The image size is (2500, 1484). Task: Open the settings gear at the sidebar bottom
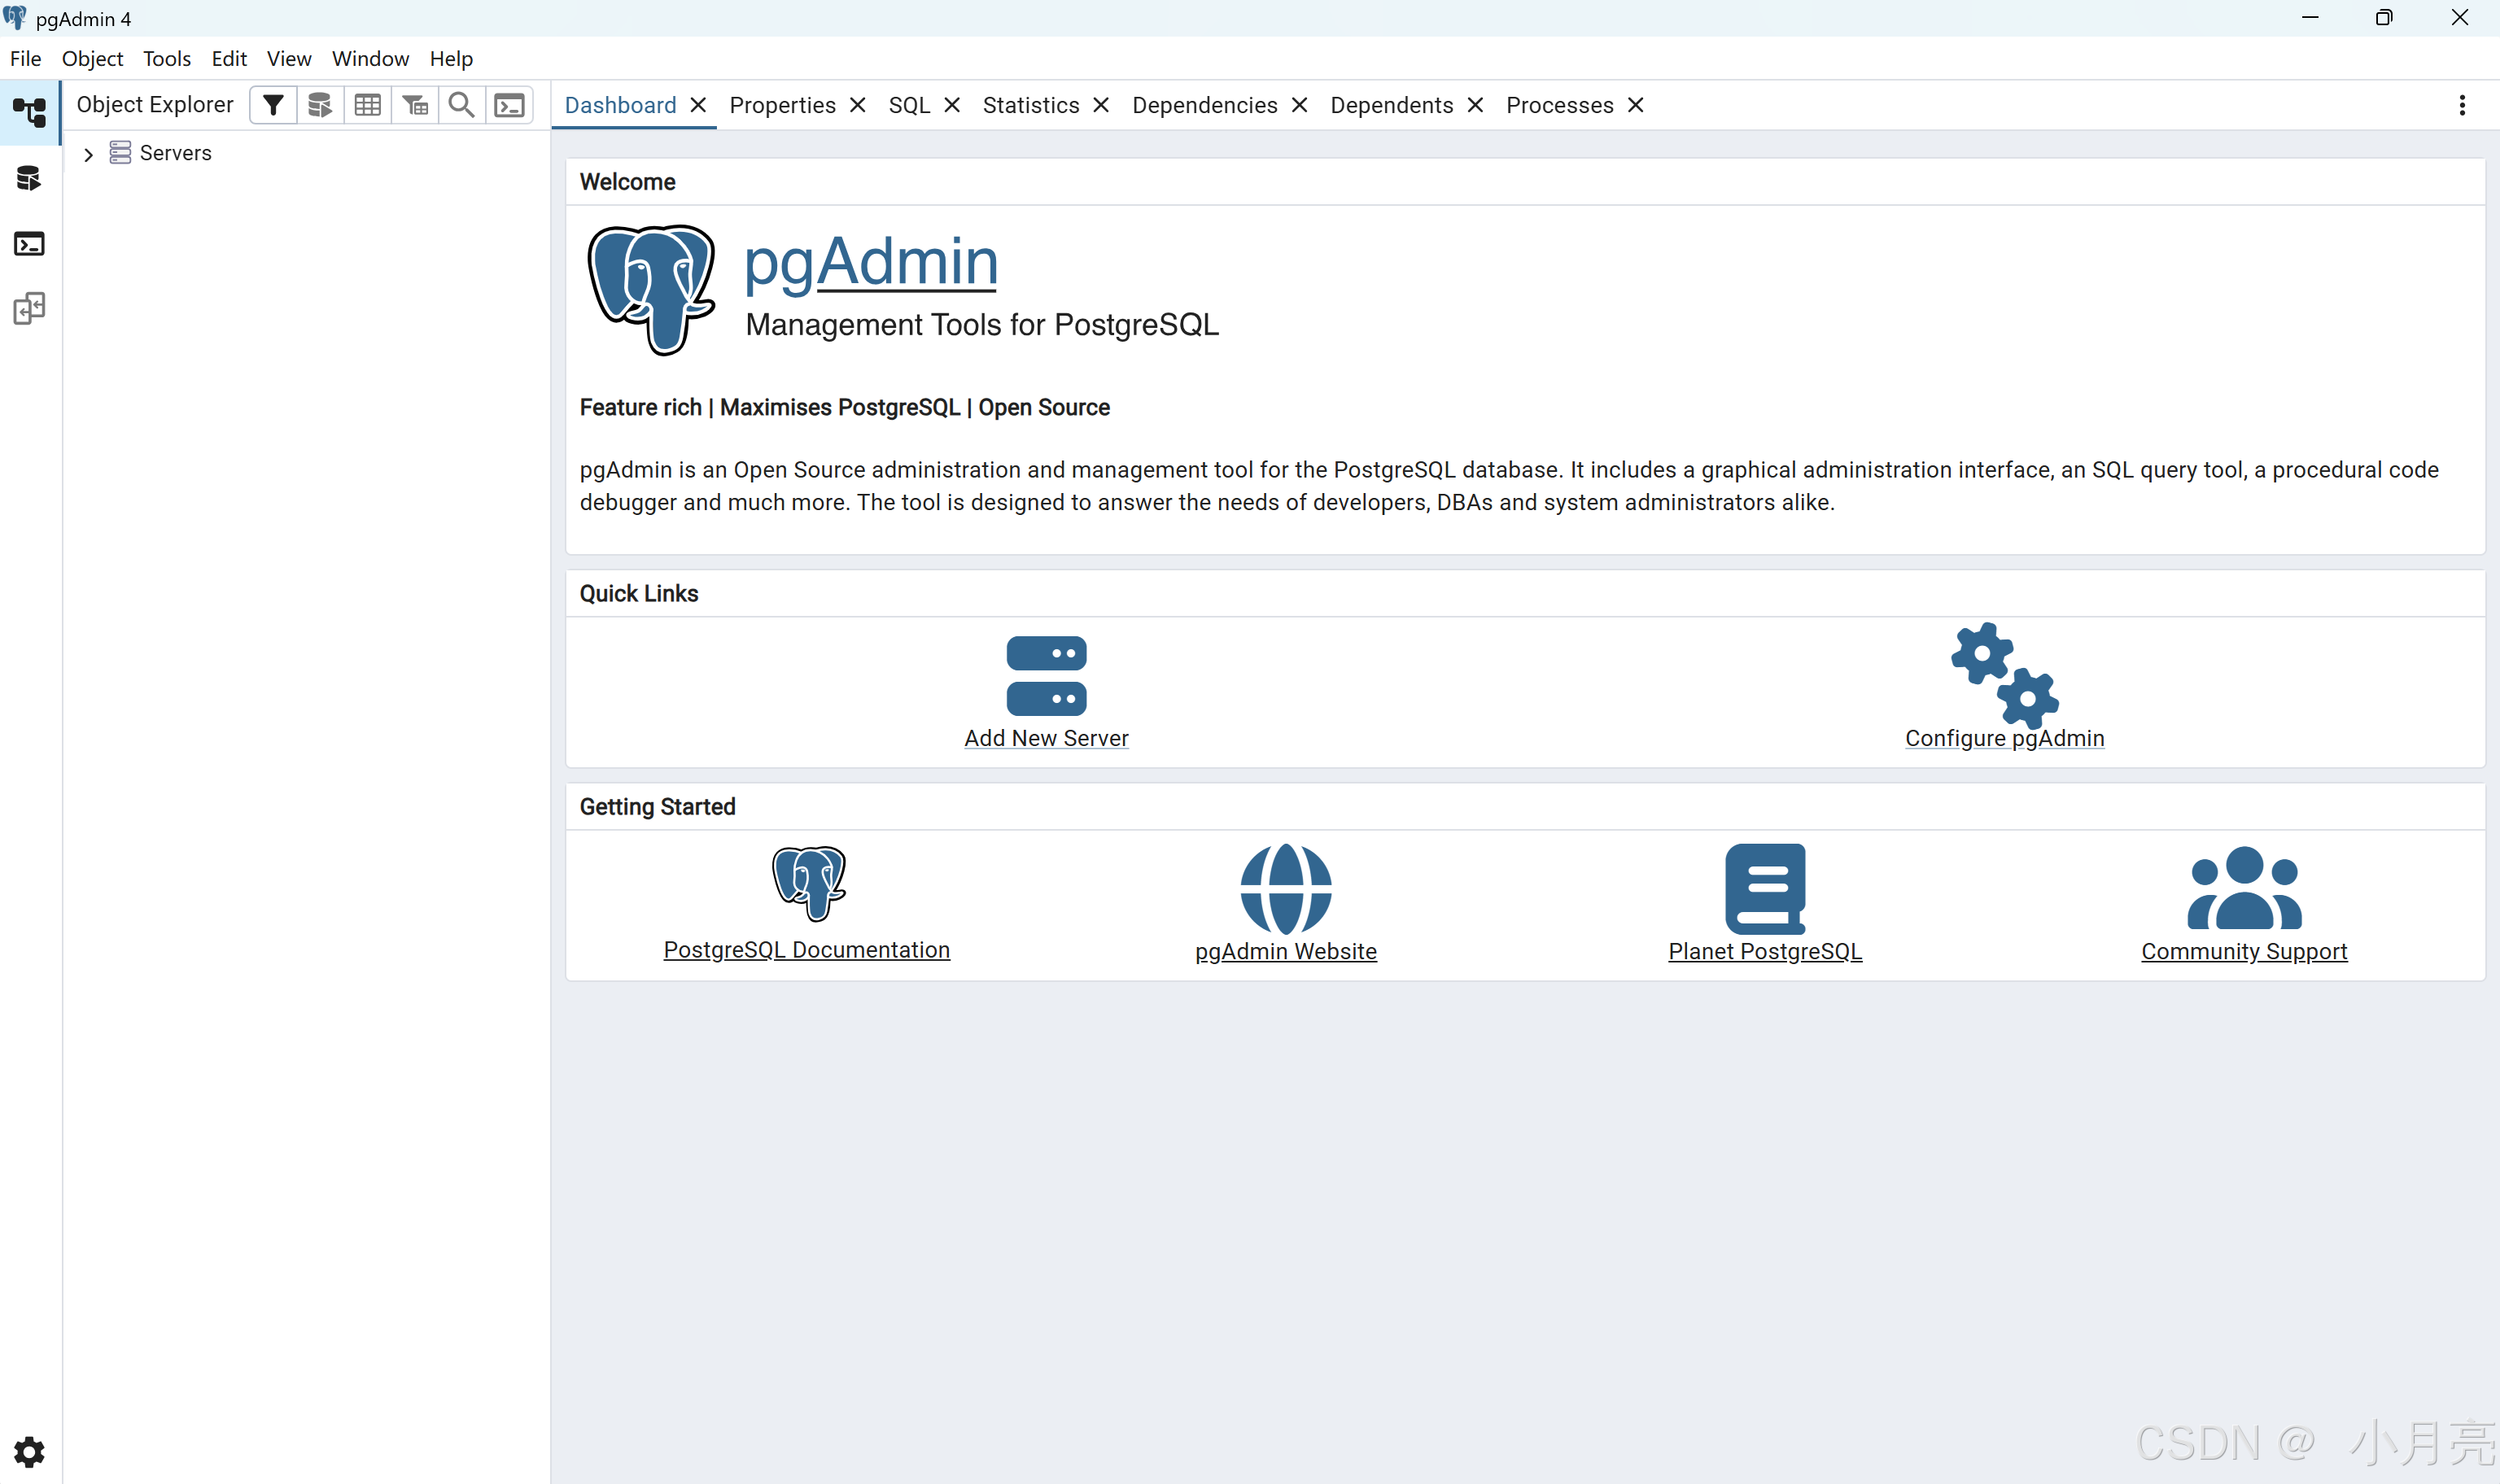point(29,1451)
